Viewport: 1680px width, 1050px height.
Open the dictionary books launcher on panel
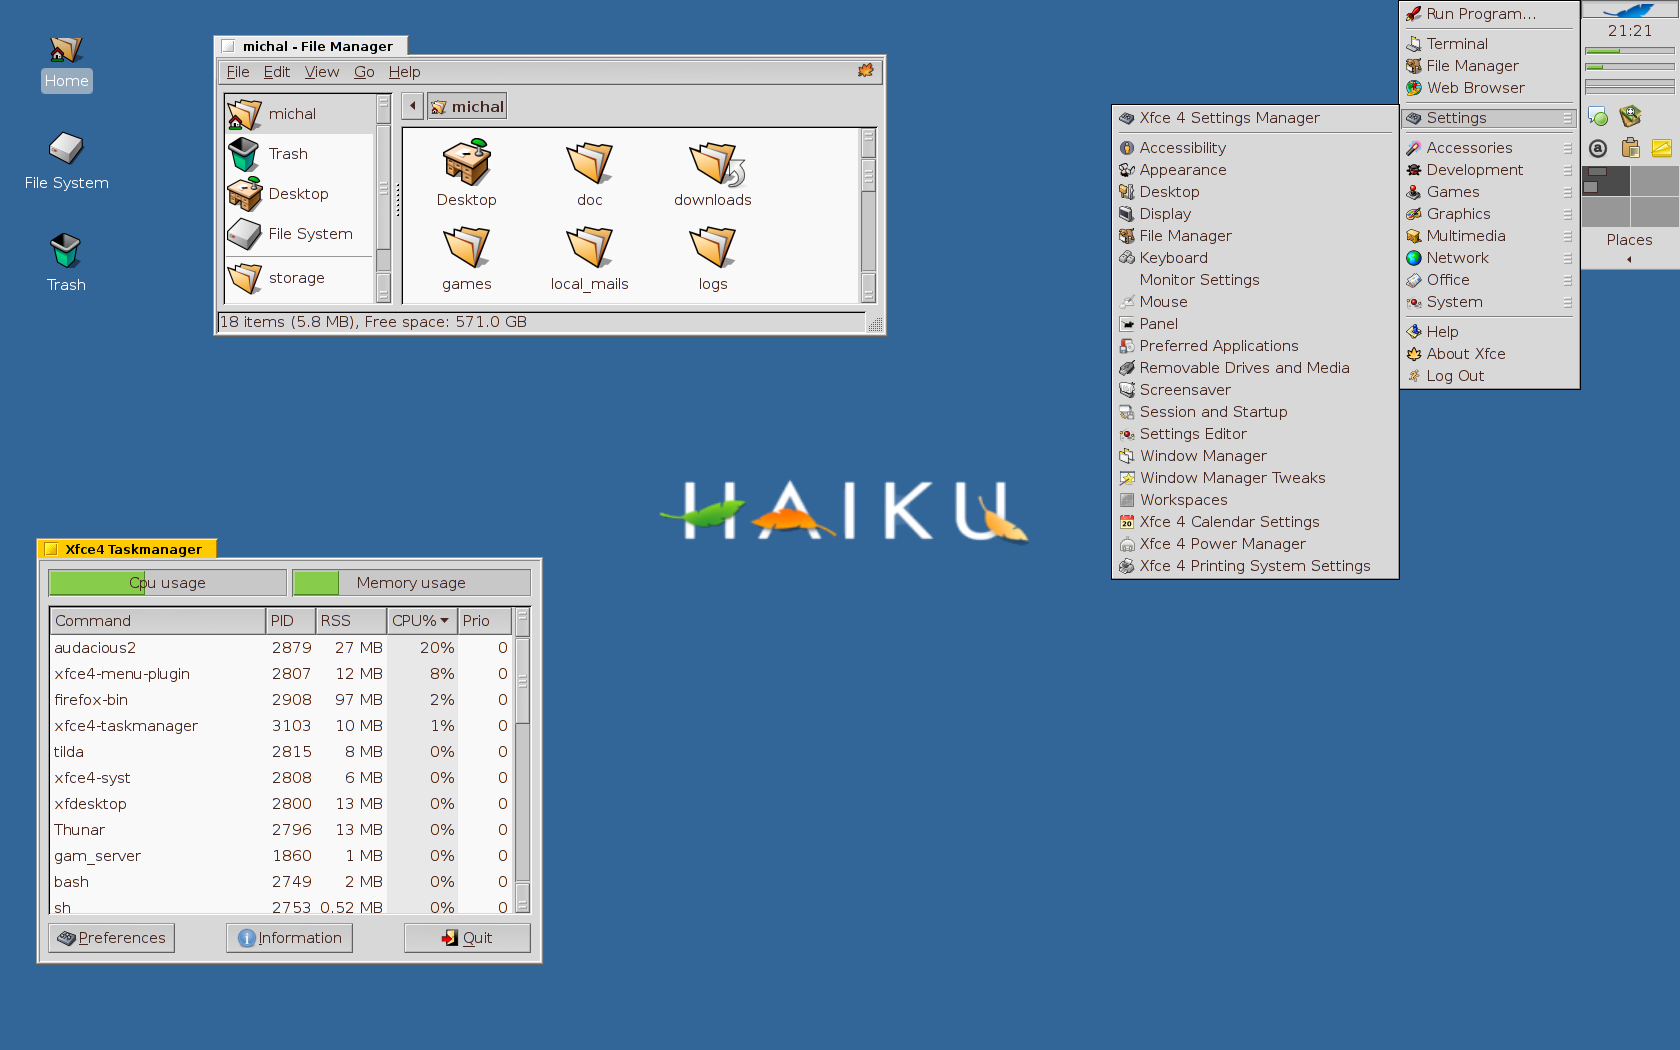tap(1631, 117)
